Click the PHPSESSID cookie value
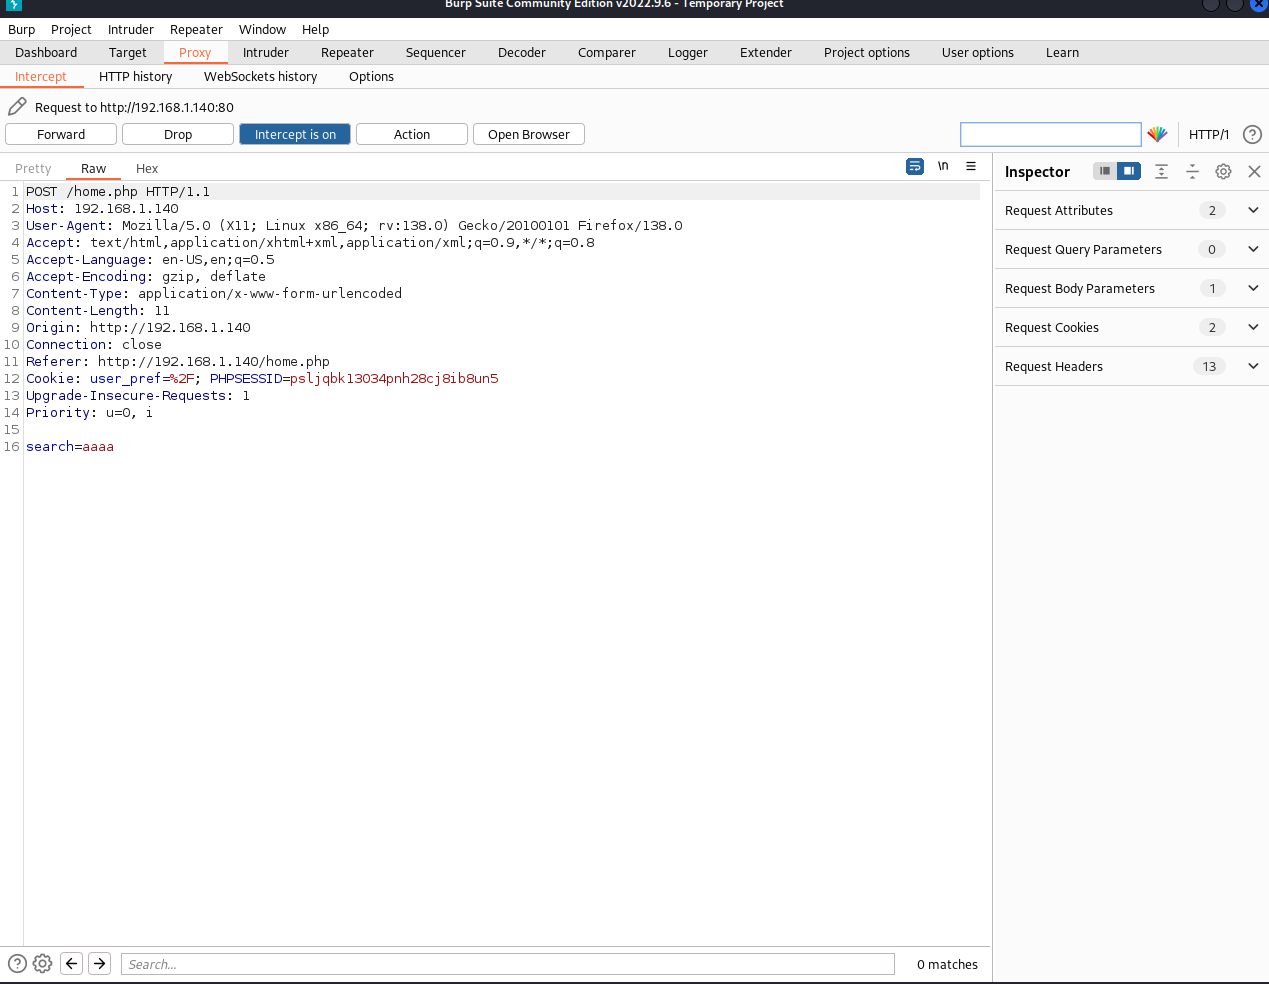 (x=394, y=378)
